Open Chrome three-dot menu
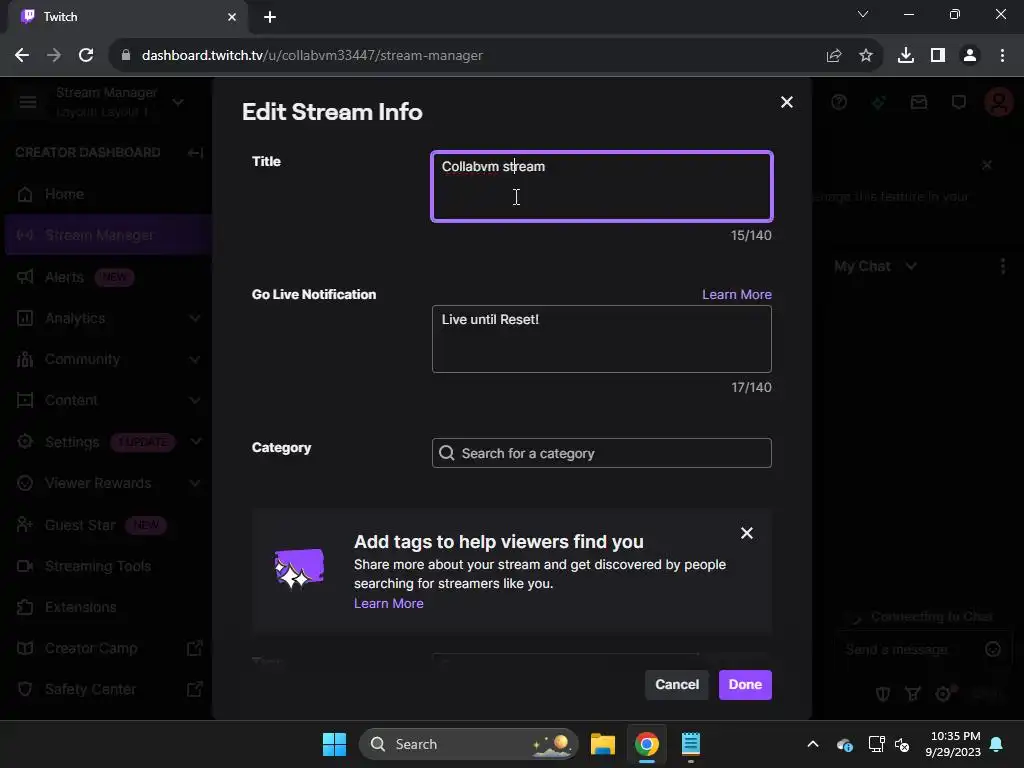 (x=1002, y=56)
